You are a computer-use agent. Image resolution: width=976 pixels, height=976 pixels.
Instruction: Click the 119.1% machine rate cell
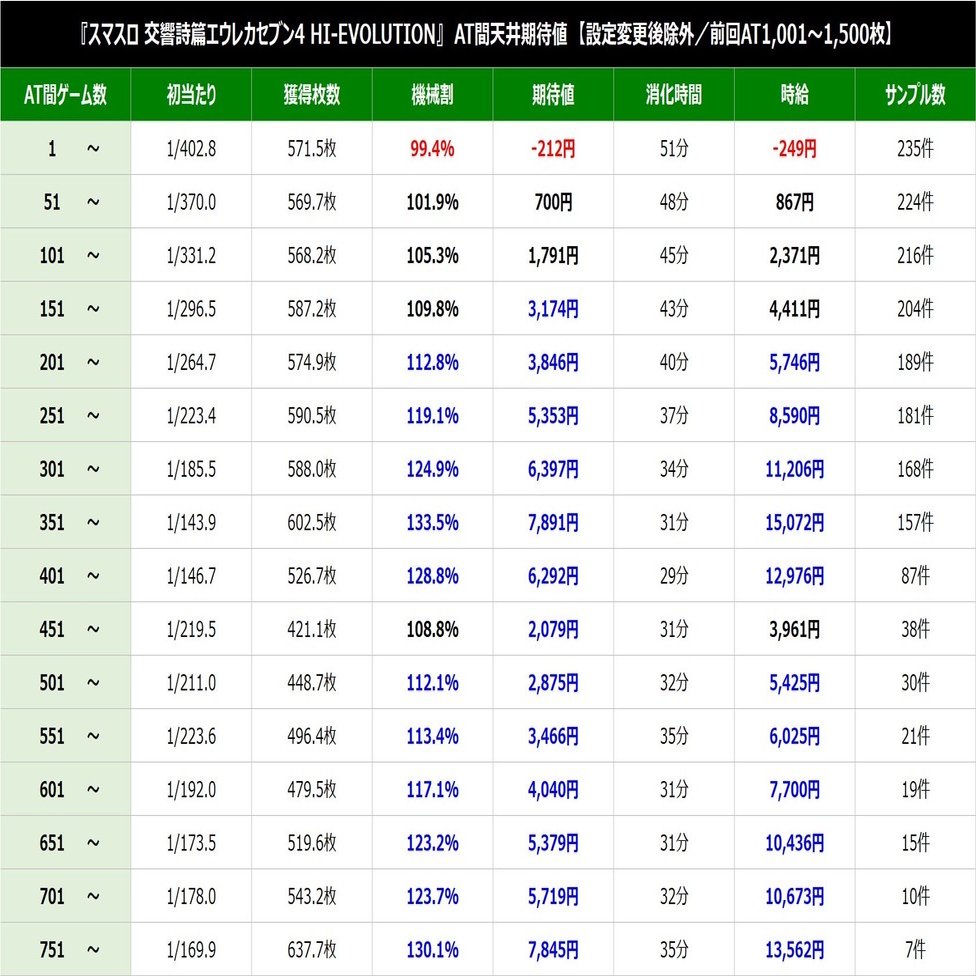point(433,415)
